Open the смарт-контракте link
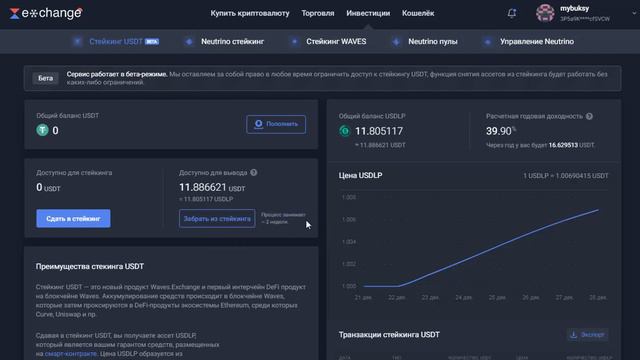This screenshot has height=360, width=640. click(x=70, y=354)
